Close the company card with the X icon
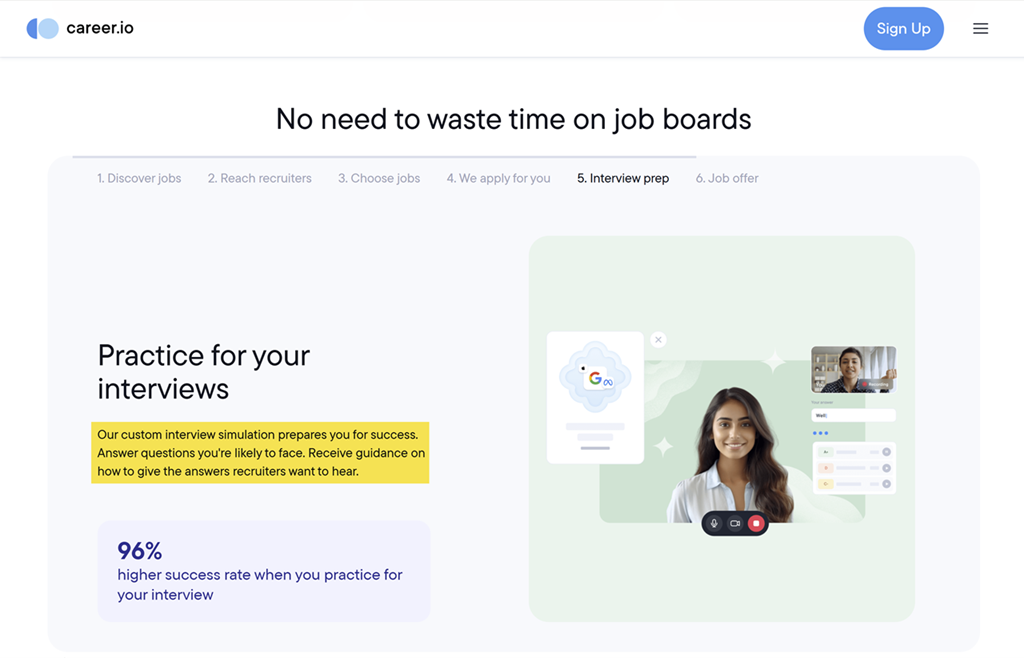 tap(658, 340)
